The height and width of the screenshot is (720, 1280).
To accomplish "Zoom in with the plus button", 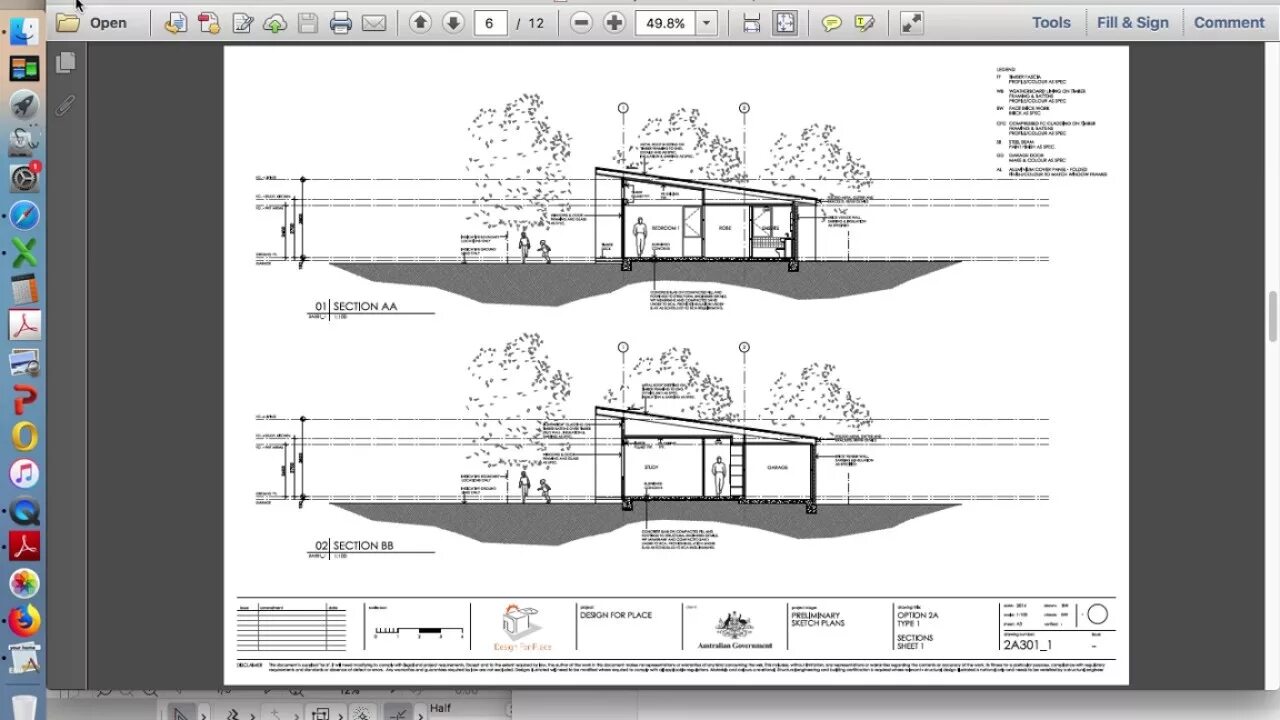I will [614, 22].
